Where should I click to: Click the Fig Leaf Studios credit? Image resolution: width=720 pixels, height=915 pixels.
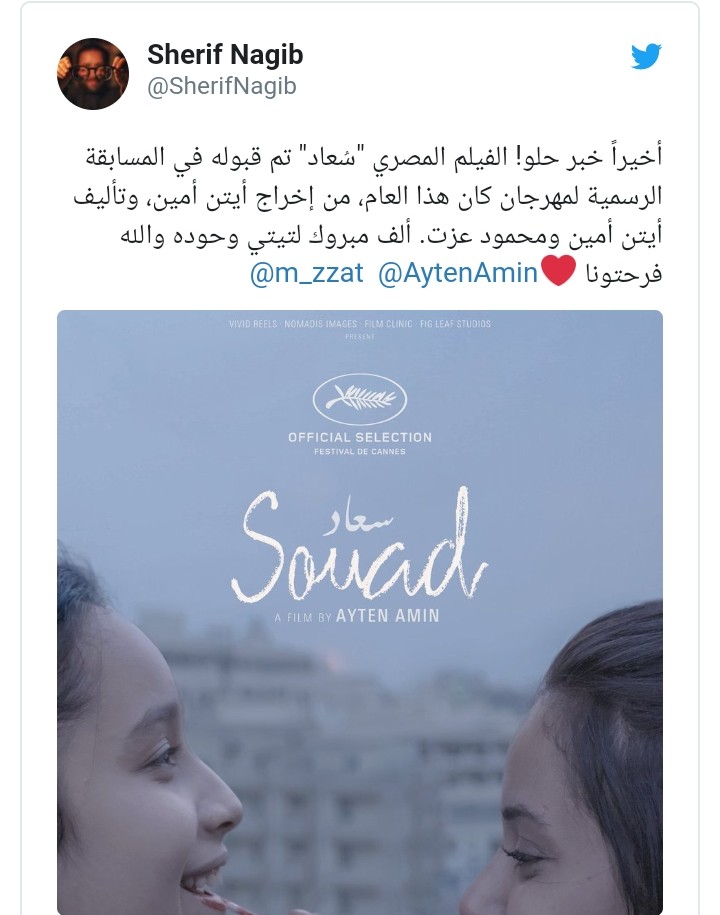point(455,324)
